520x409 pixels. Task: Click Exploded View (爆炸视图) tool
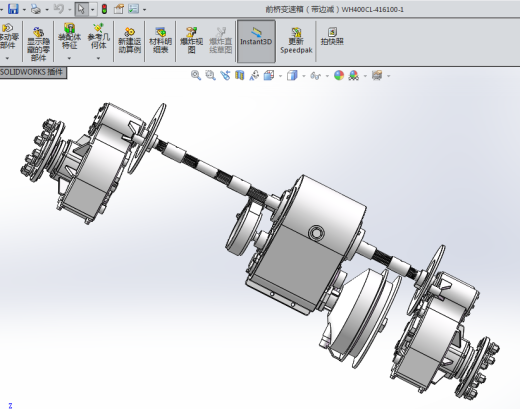(x=191, y=41)
